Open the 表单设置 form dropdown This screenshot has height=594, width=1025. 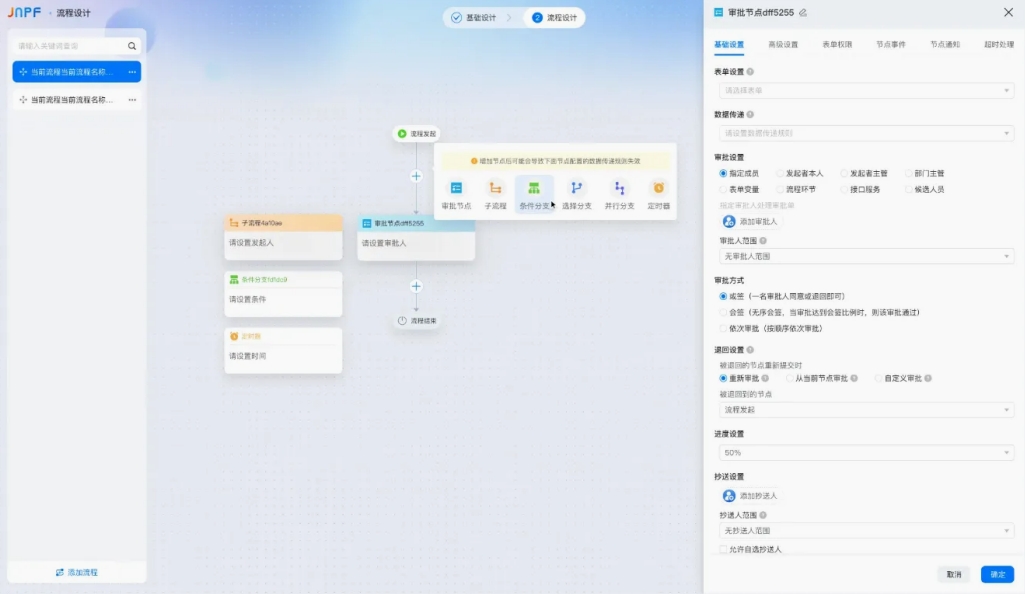tap(863, 89)
